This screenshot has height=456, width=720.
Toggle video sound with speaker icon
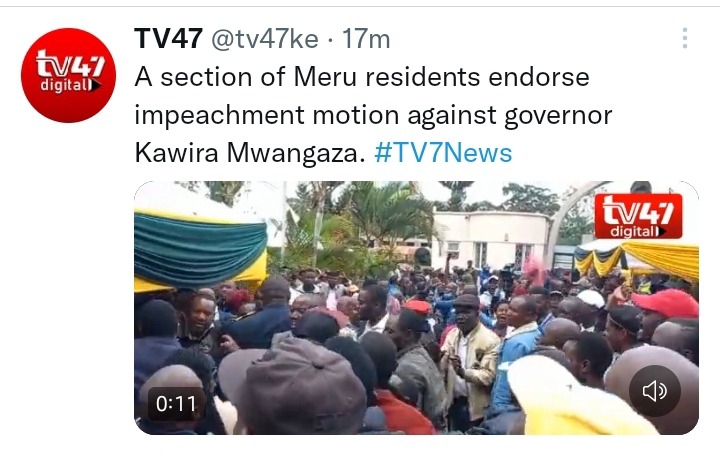pyautogui.click(x=654, y=391)
